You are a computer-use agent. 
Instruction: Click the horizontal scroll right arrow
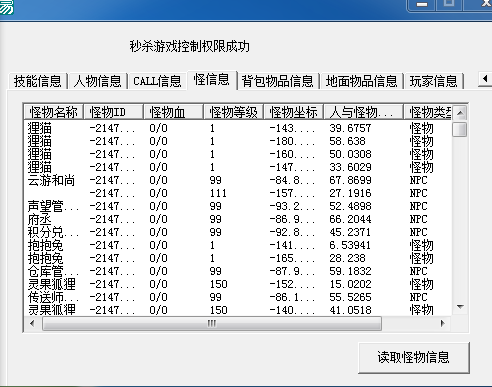coord(443,323)
